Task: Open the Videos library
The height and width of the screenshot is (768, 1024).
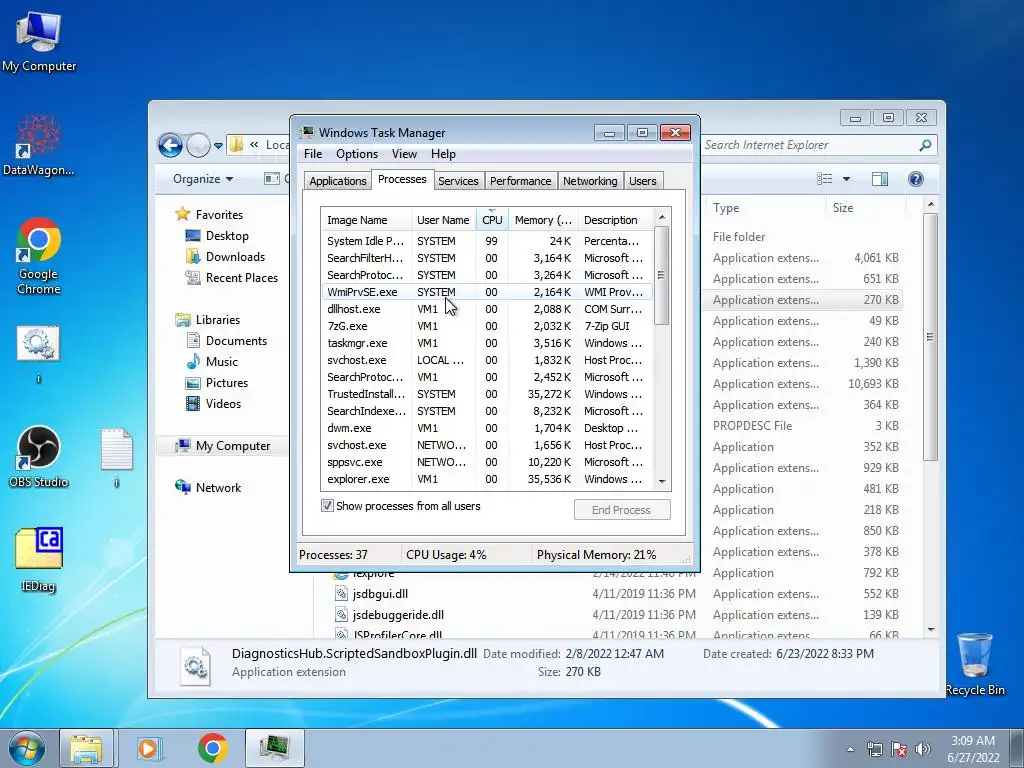Action: (x=214, y=404)
